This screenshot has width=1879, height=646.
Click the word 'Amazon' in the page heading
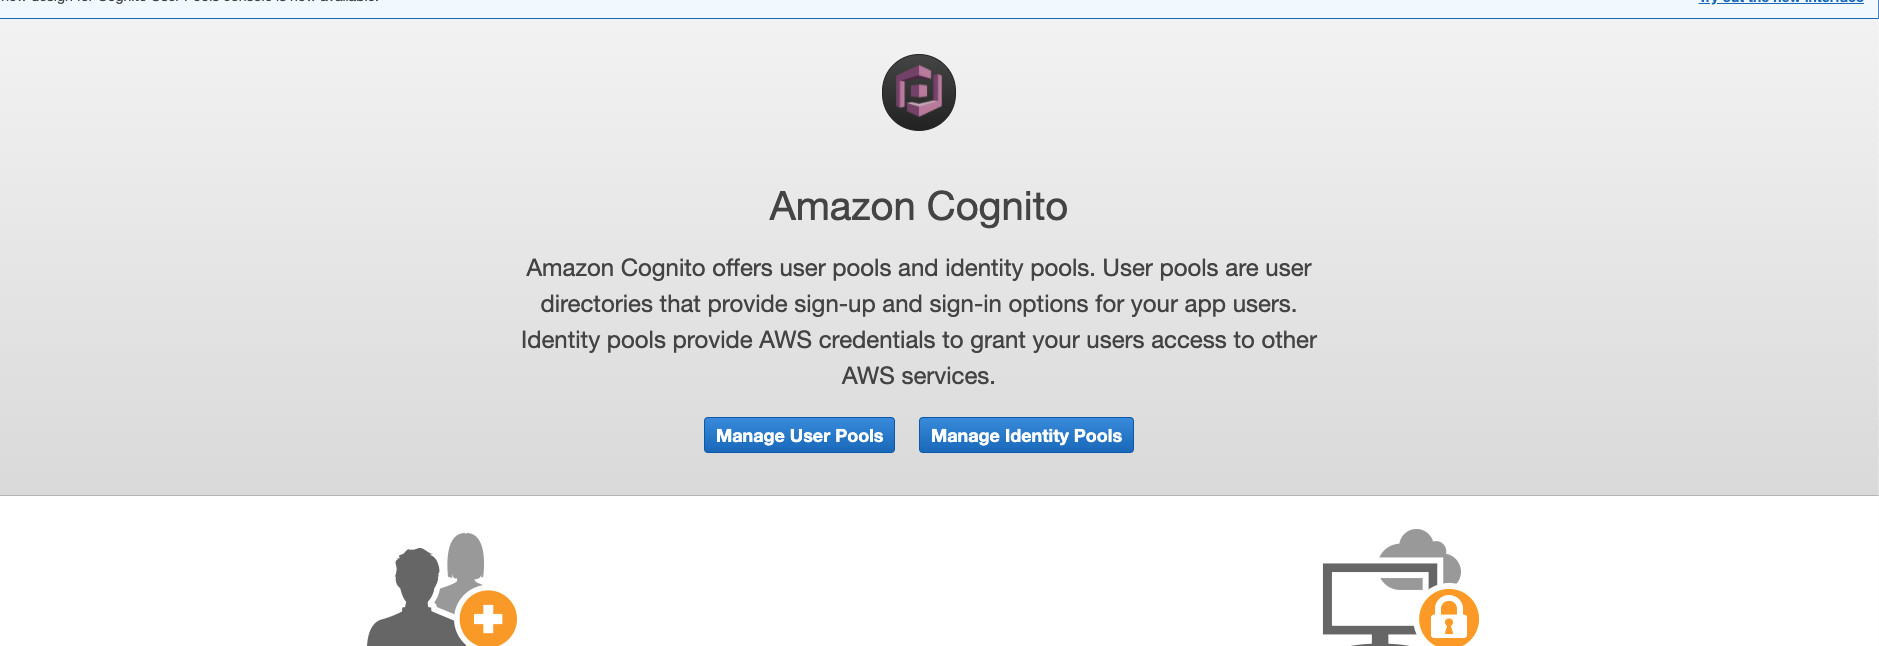[x=842, y=207]
